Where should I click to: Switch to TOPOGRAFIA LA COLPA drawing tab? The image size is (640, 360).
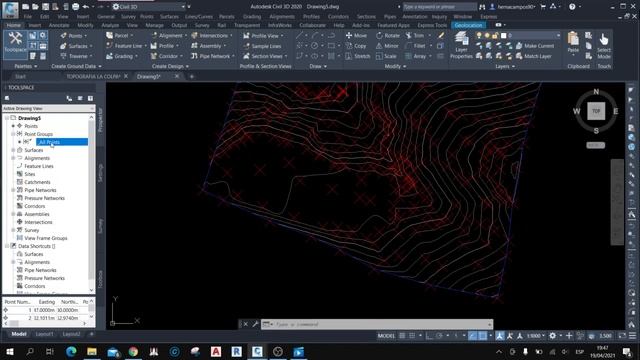93,76
